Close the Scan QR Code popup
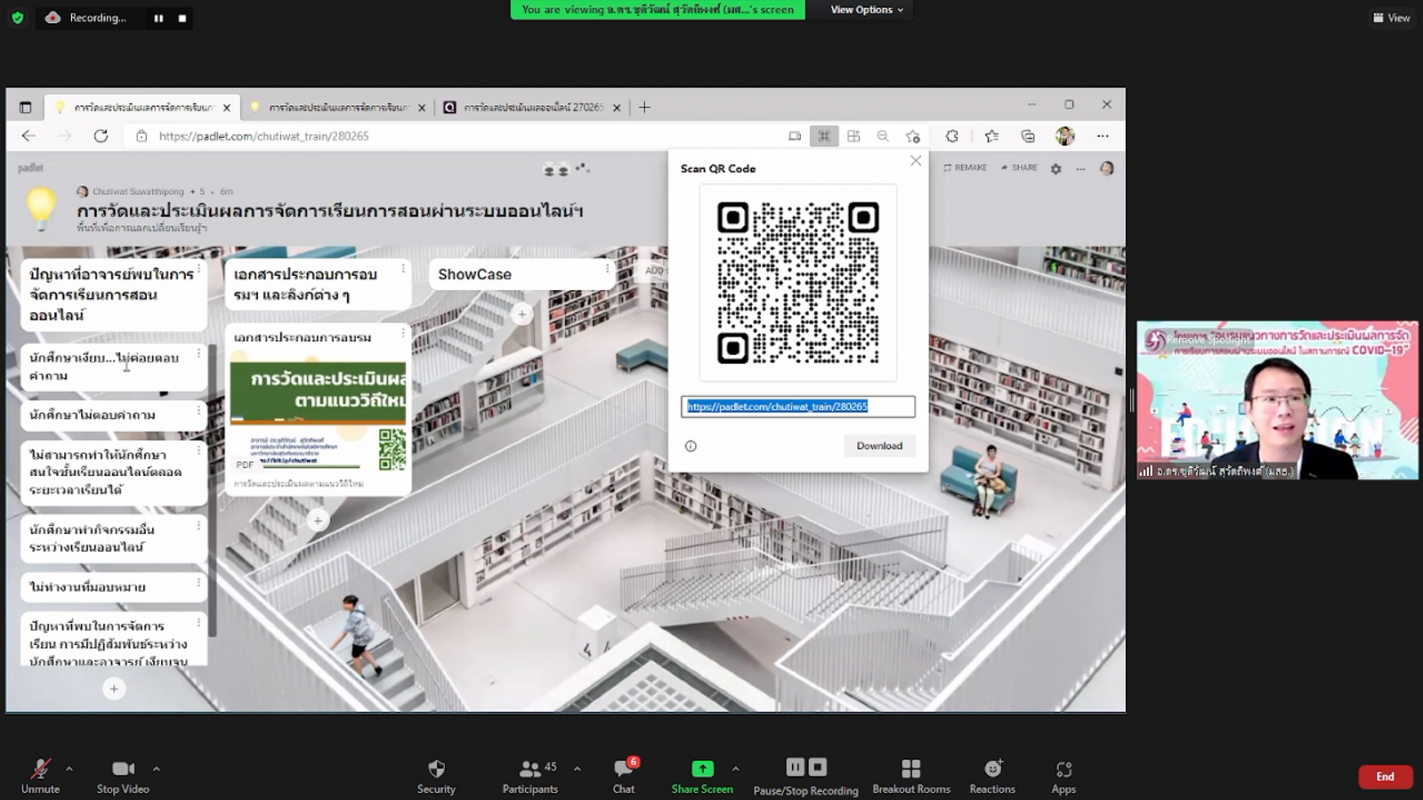This screenshot has width=1423, height=800. tap(915, 161)
